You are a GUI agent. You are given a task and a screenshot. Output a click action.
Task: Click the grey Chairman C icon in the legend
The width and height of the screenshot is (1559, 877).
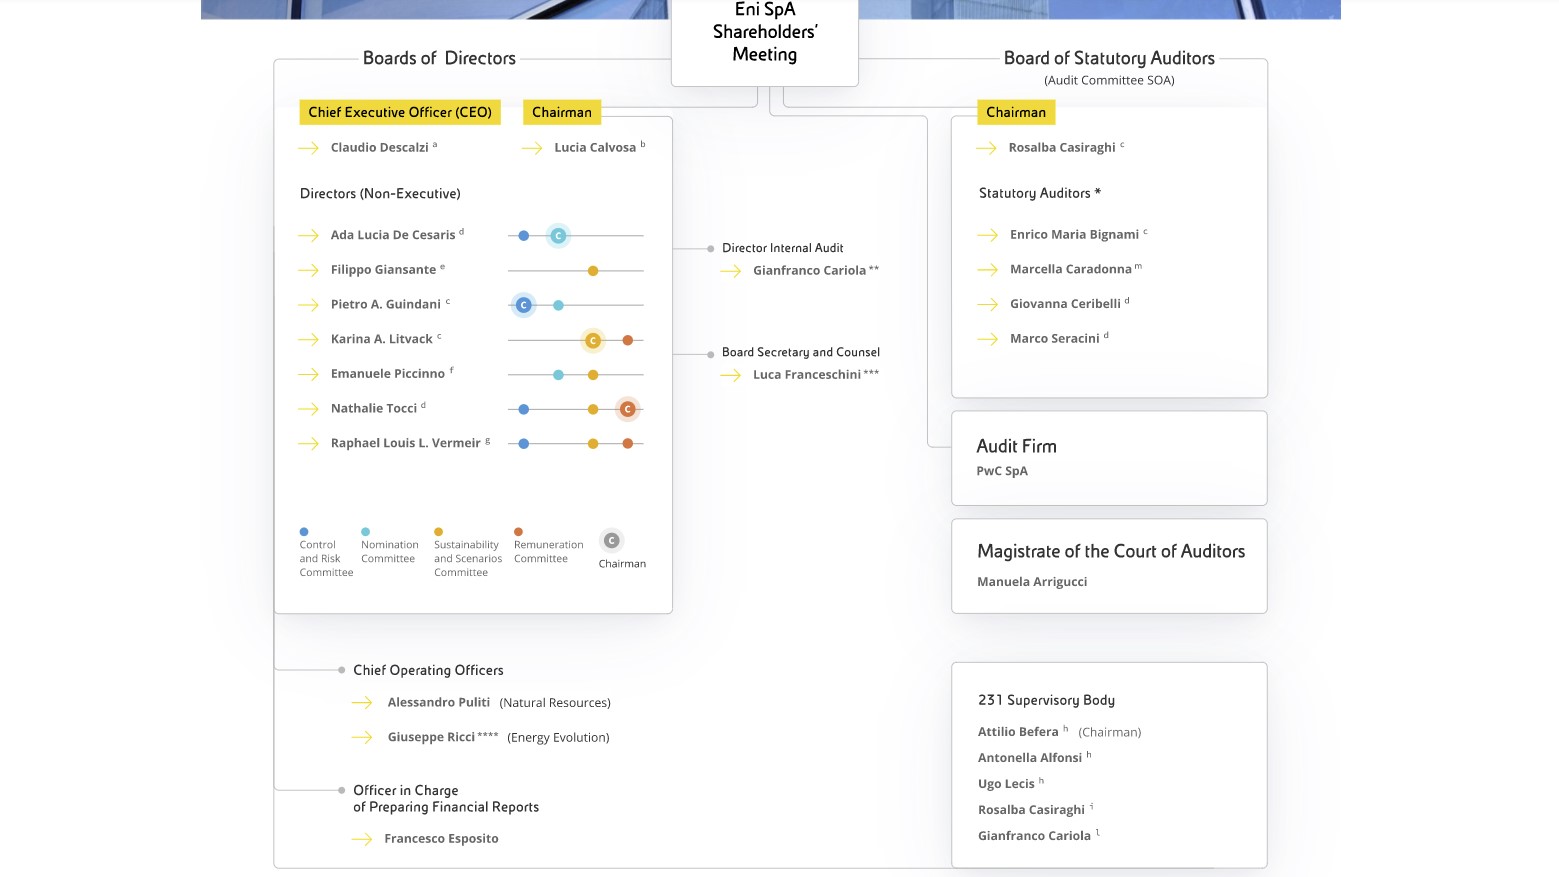(x=612, y=541)
